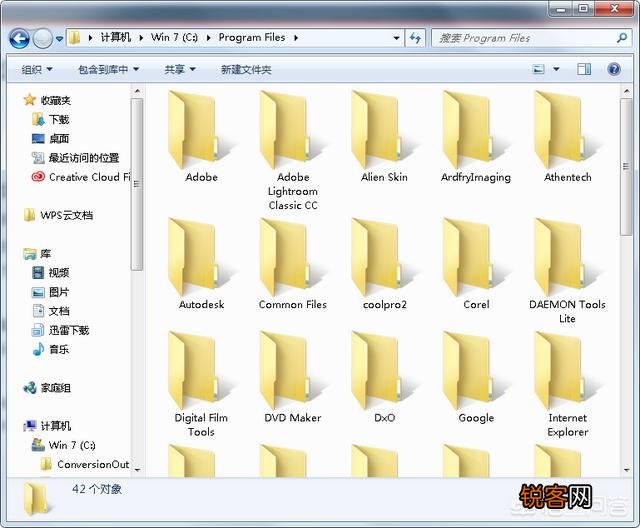Select the Internet Explorer folder
The image size is (640, 528).
[567, 384]
